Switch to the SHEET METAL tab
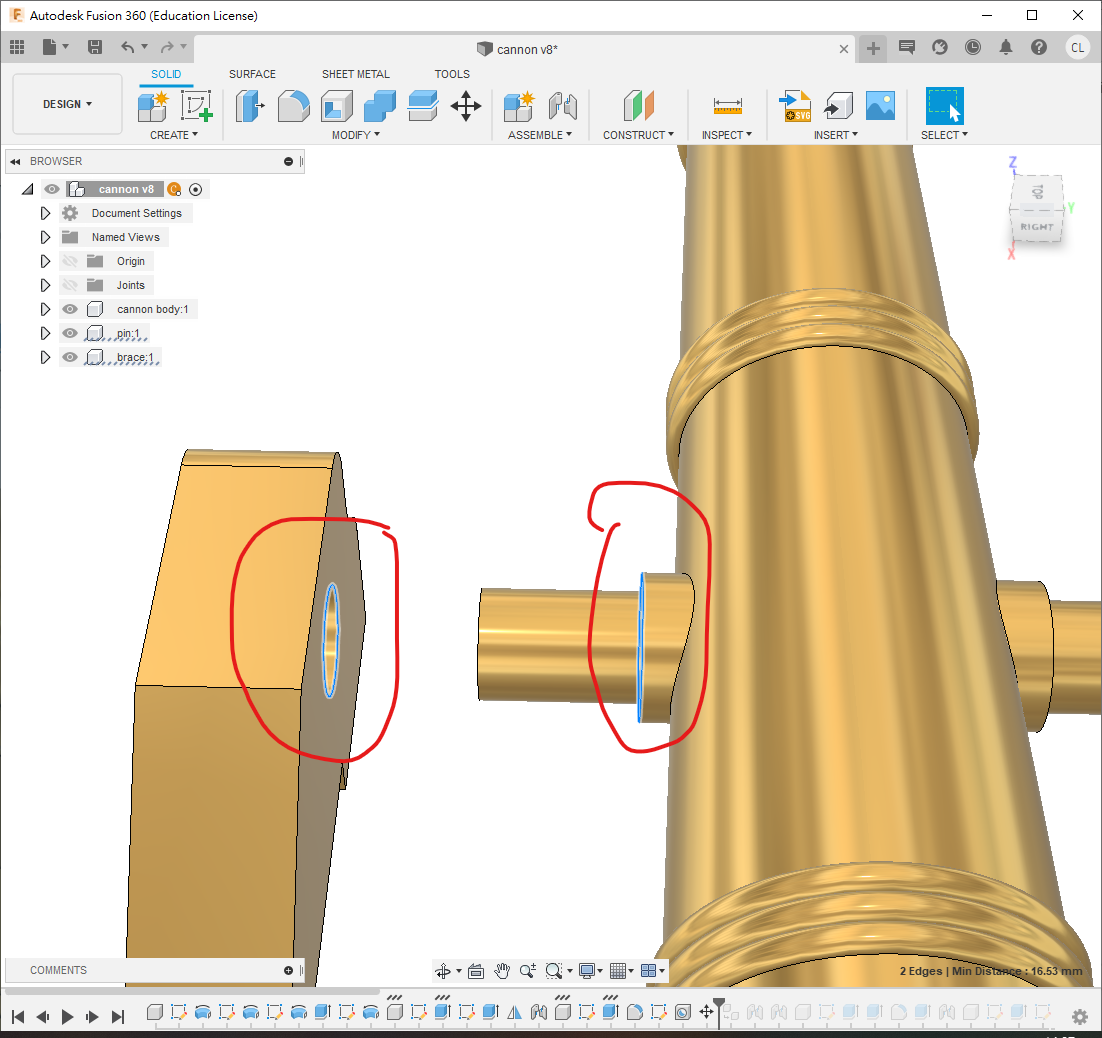Image resolution: width=1102 pixels, height=1038 pixels. point(355,74)
